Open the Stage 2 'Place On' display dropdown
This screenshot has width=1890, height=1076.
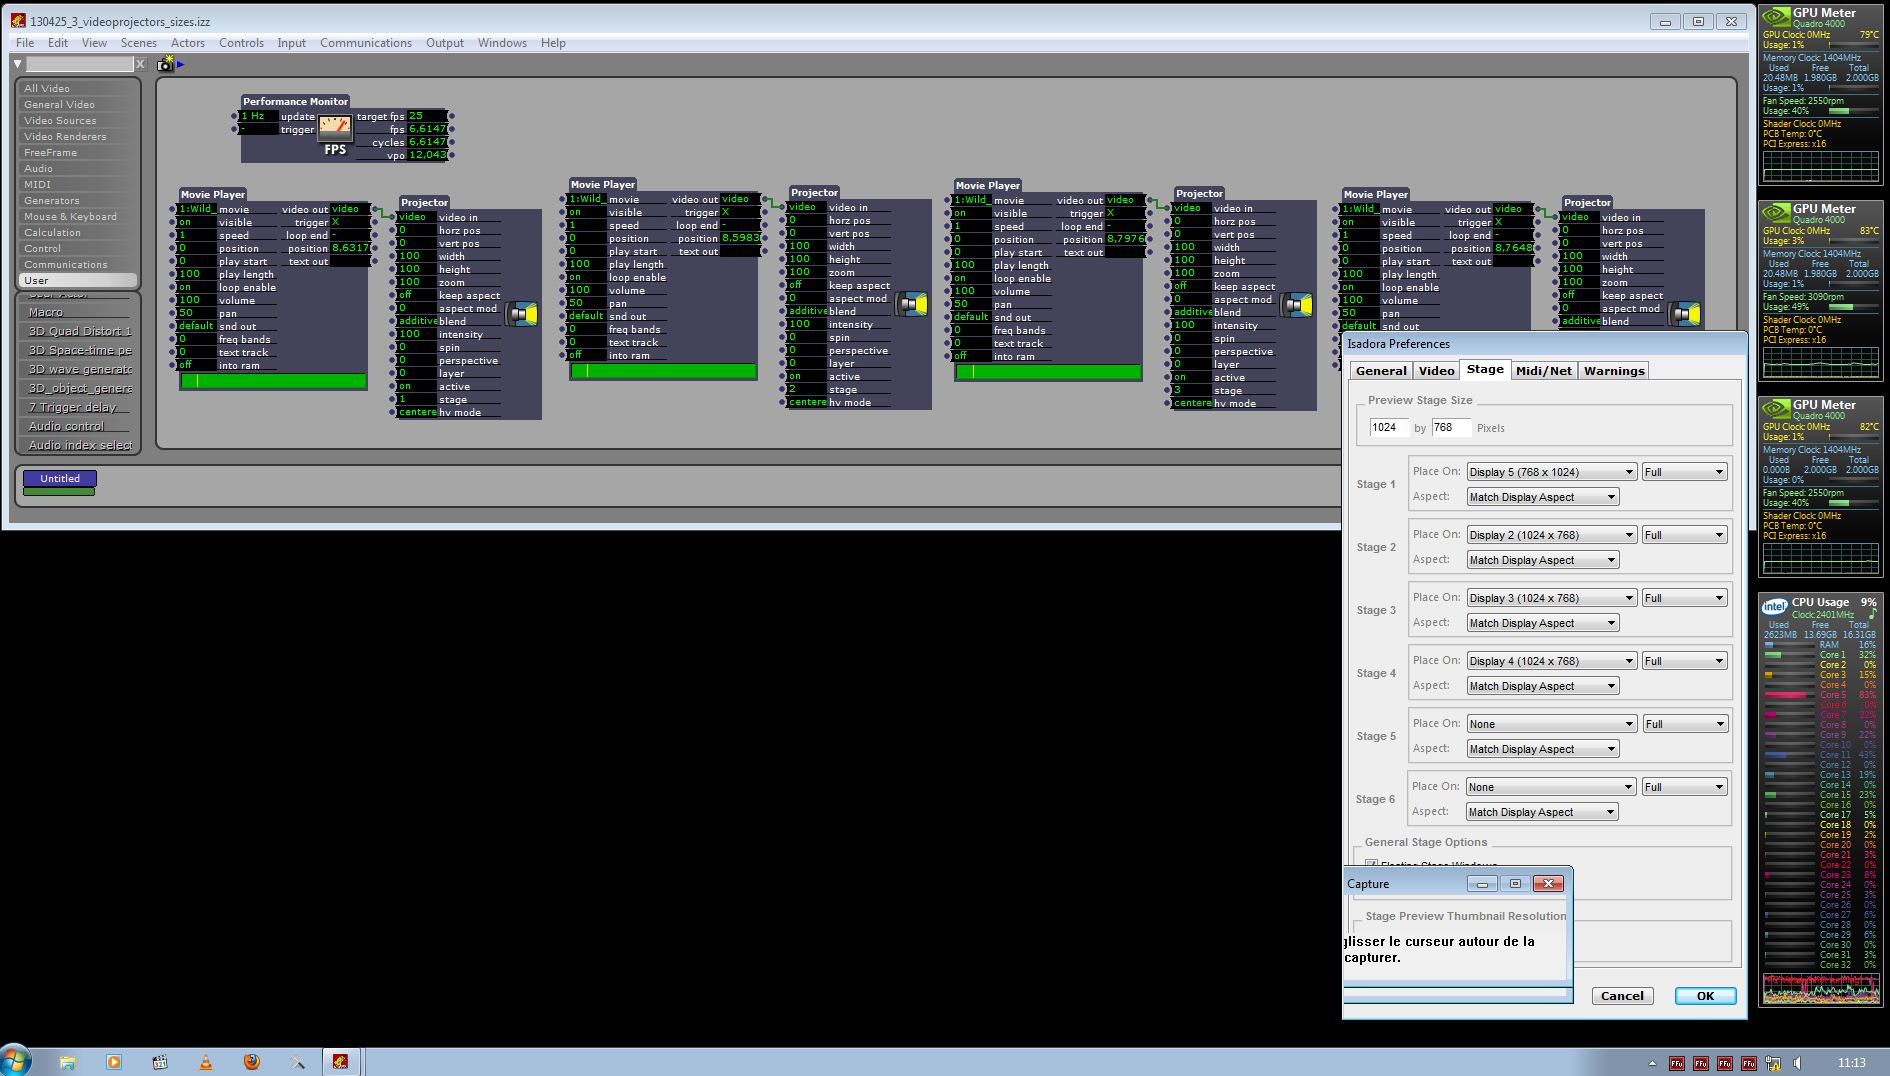point(1551,535)
